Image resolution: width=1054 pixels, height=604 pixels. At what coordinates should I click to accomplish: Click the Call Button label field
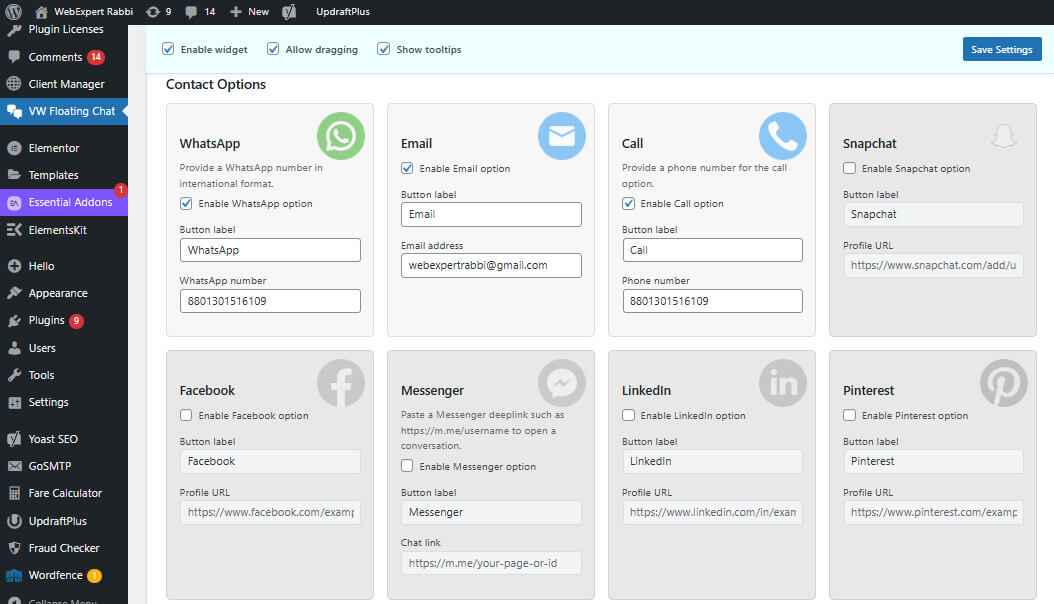(712, 250)
